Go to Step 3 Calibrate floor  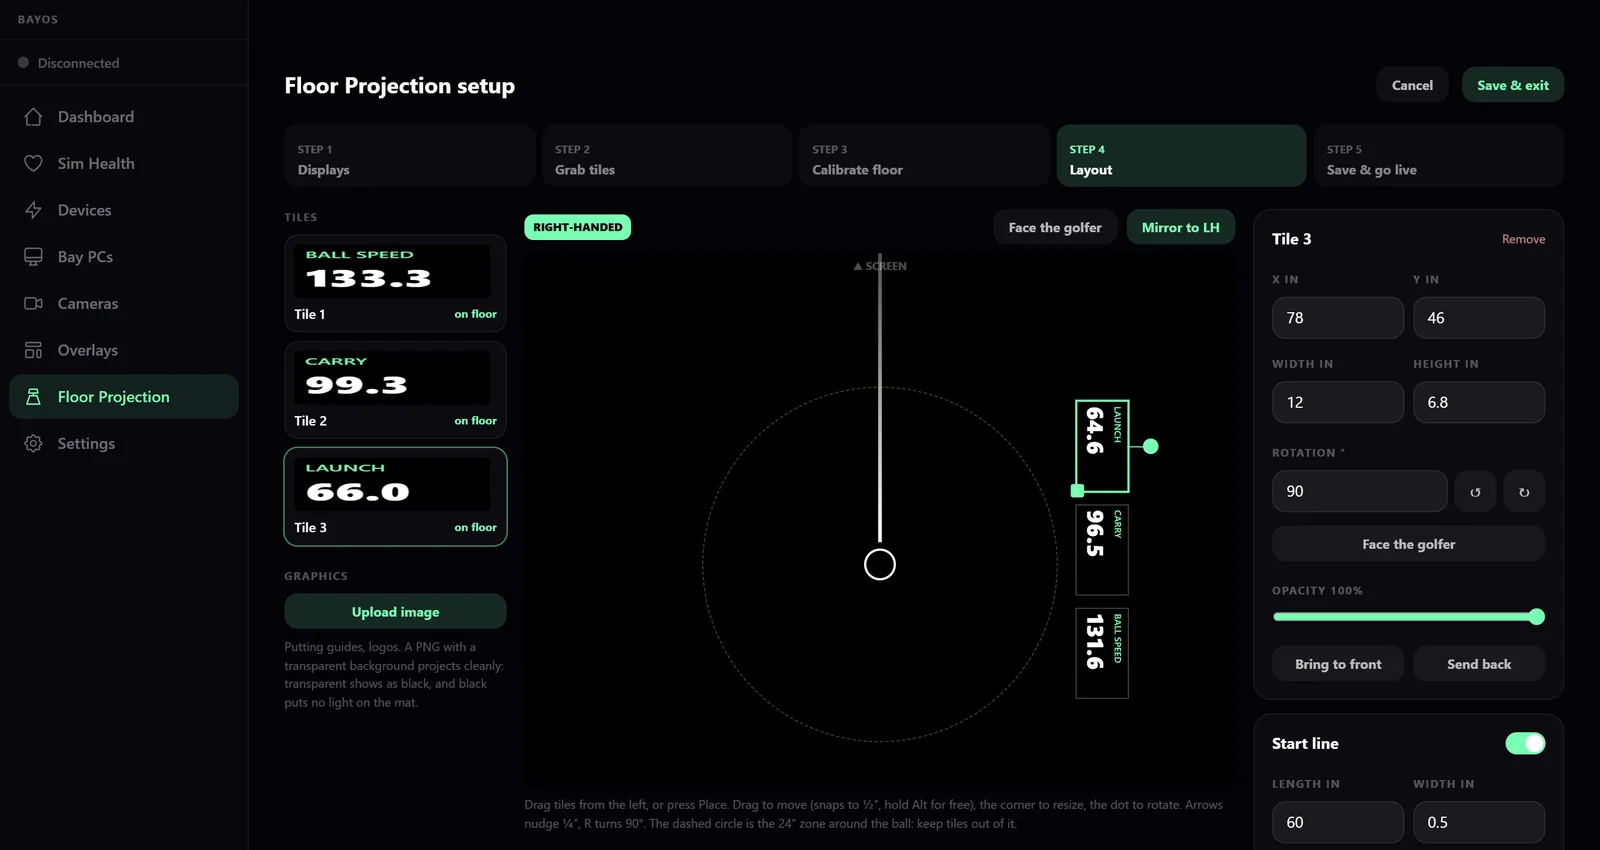924,156
